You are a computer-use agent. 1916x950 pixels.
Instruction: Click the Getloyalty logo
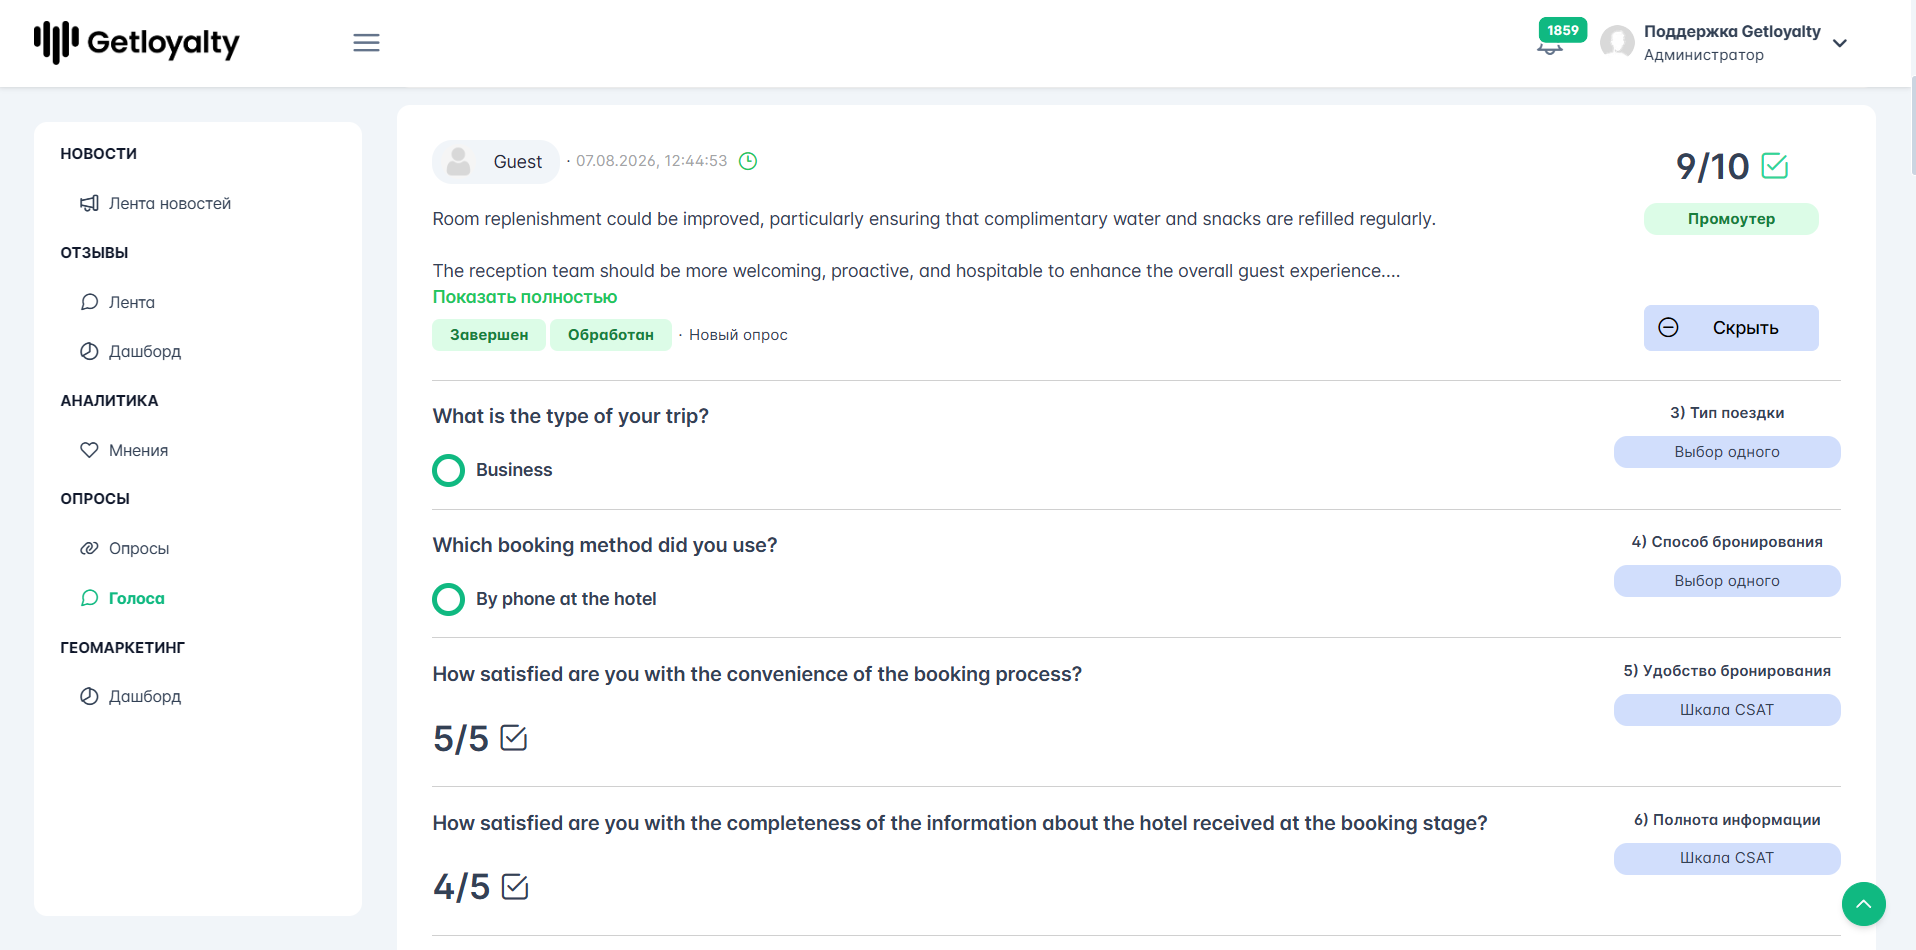[x=137, y=43]
